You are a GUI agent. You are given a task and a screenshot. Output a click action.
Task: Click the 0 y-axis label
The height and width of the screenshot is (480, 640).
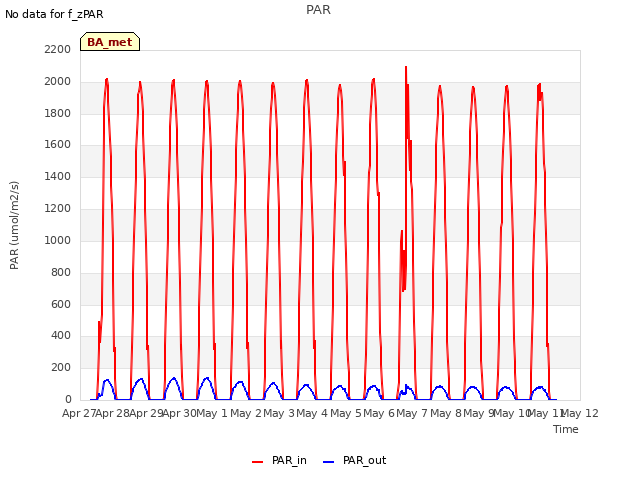pyautogui.click(x=68, y=399)
